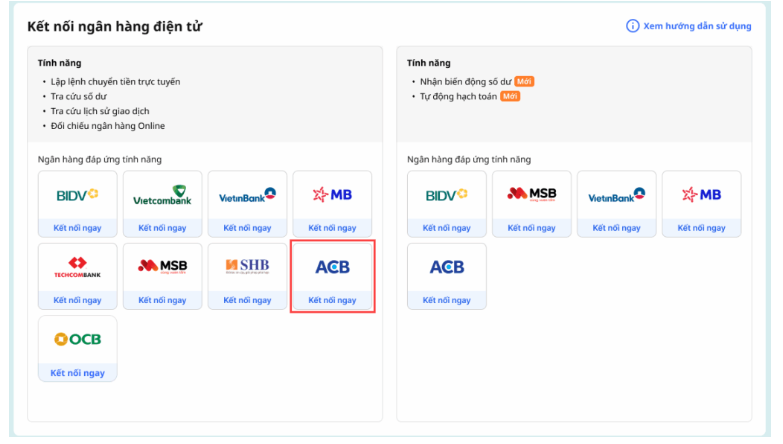Connect SHB via 'Kết nối ngay'
783x444 pixels.
pyautogui.click(x=247, y=300)
